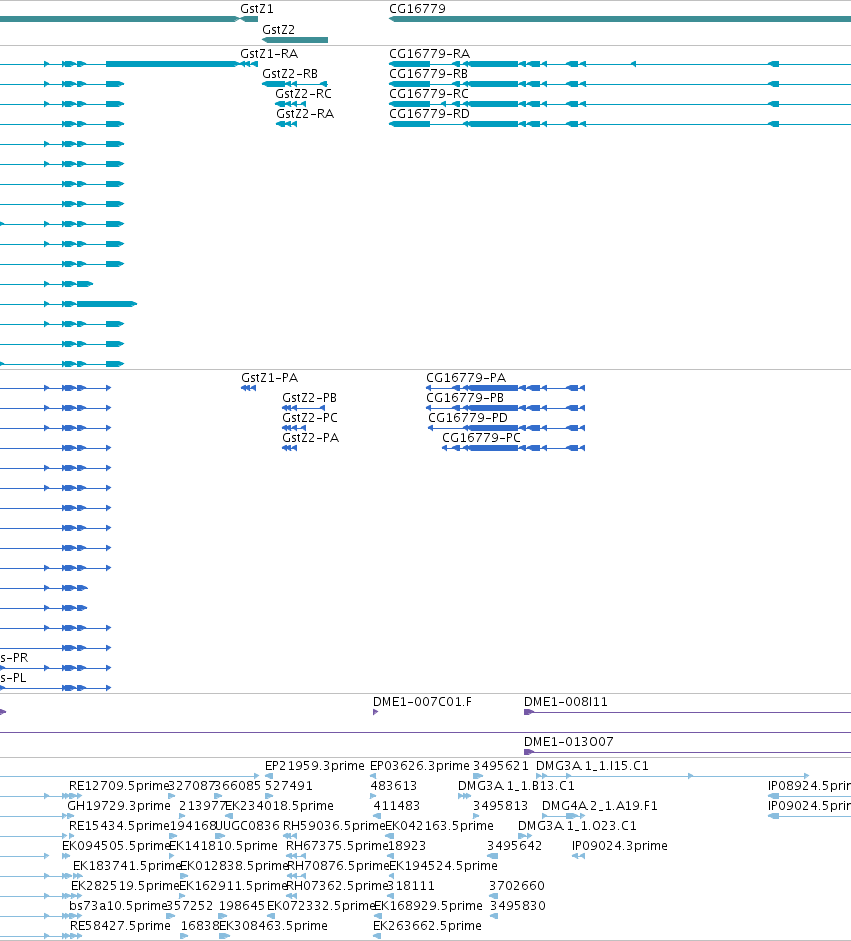Viewport: 851px width, 941px height.
Task: Choose the RH07362.5prime EST label
Action: tap(337, 886)
